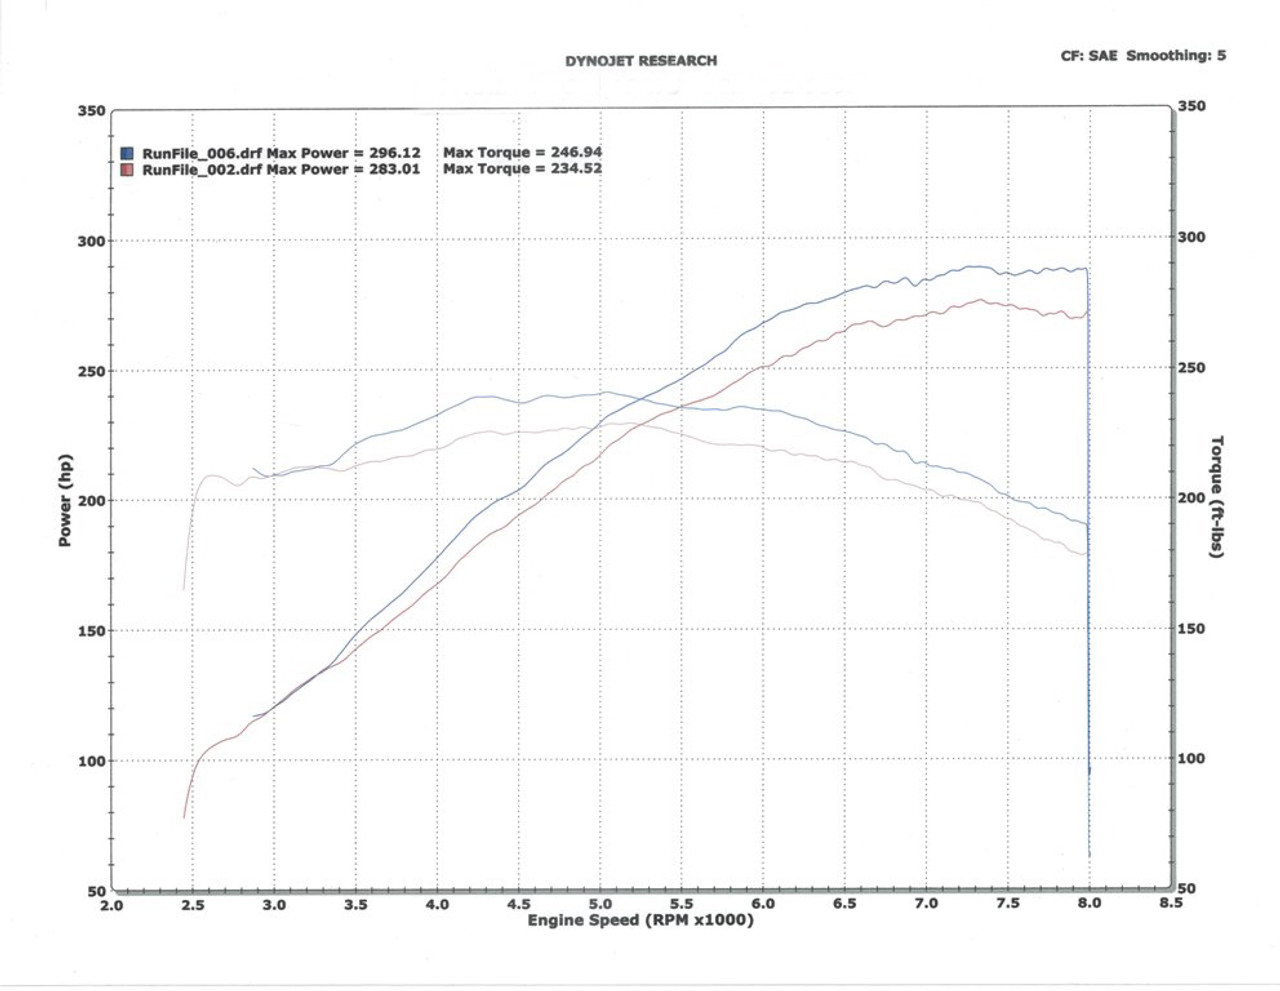Click the 200 tick on Torque axis
This screenshot has width=1280, height=991.
1192,498
